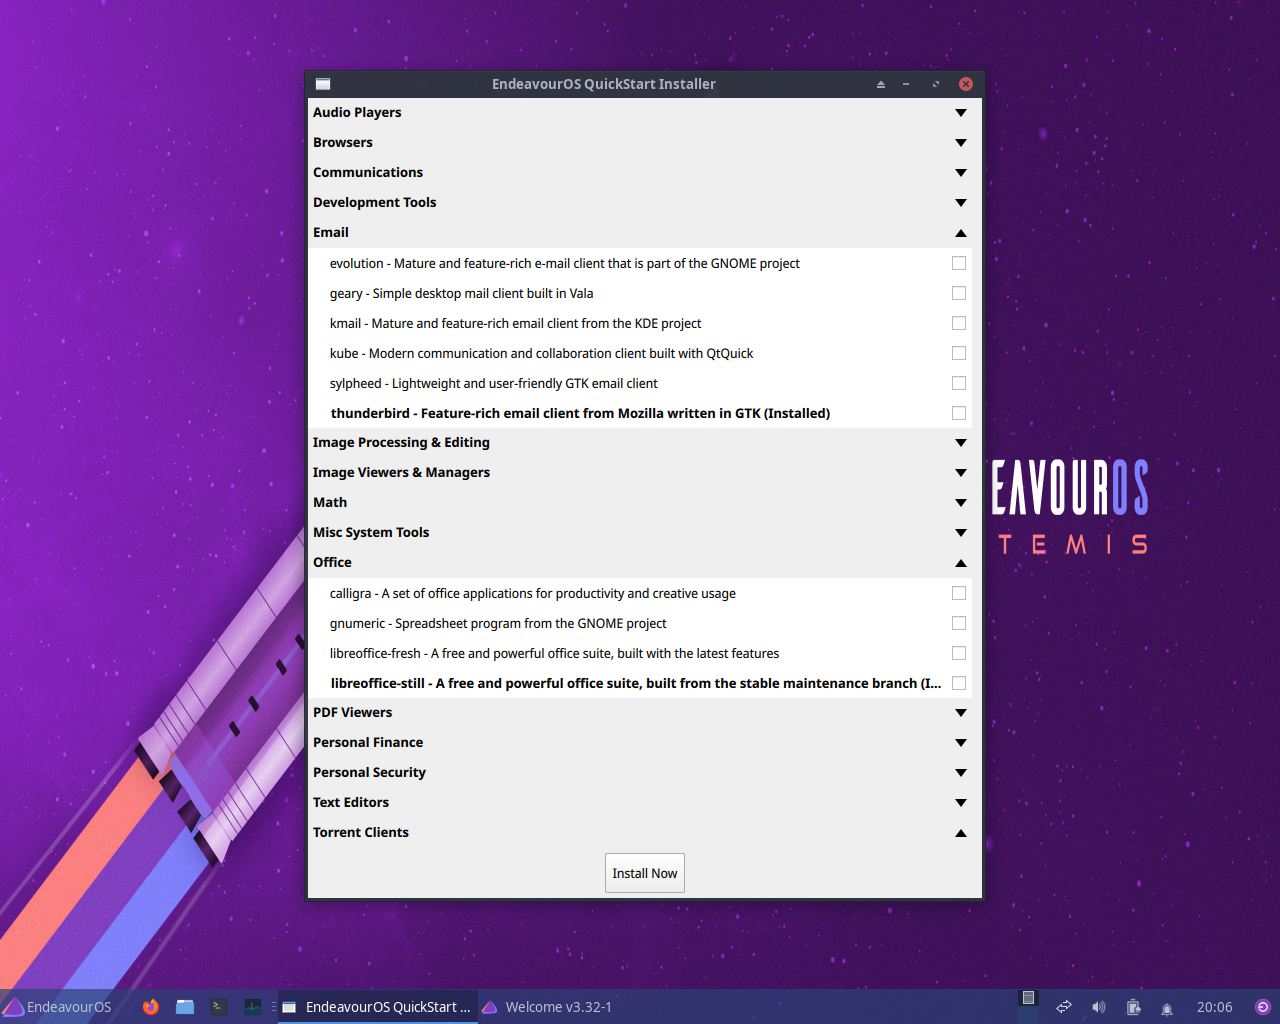Shade the QuickStart Installer window
1280x1024 pixels.
pos(881,84)
